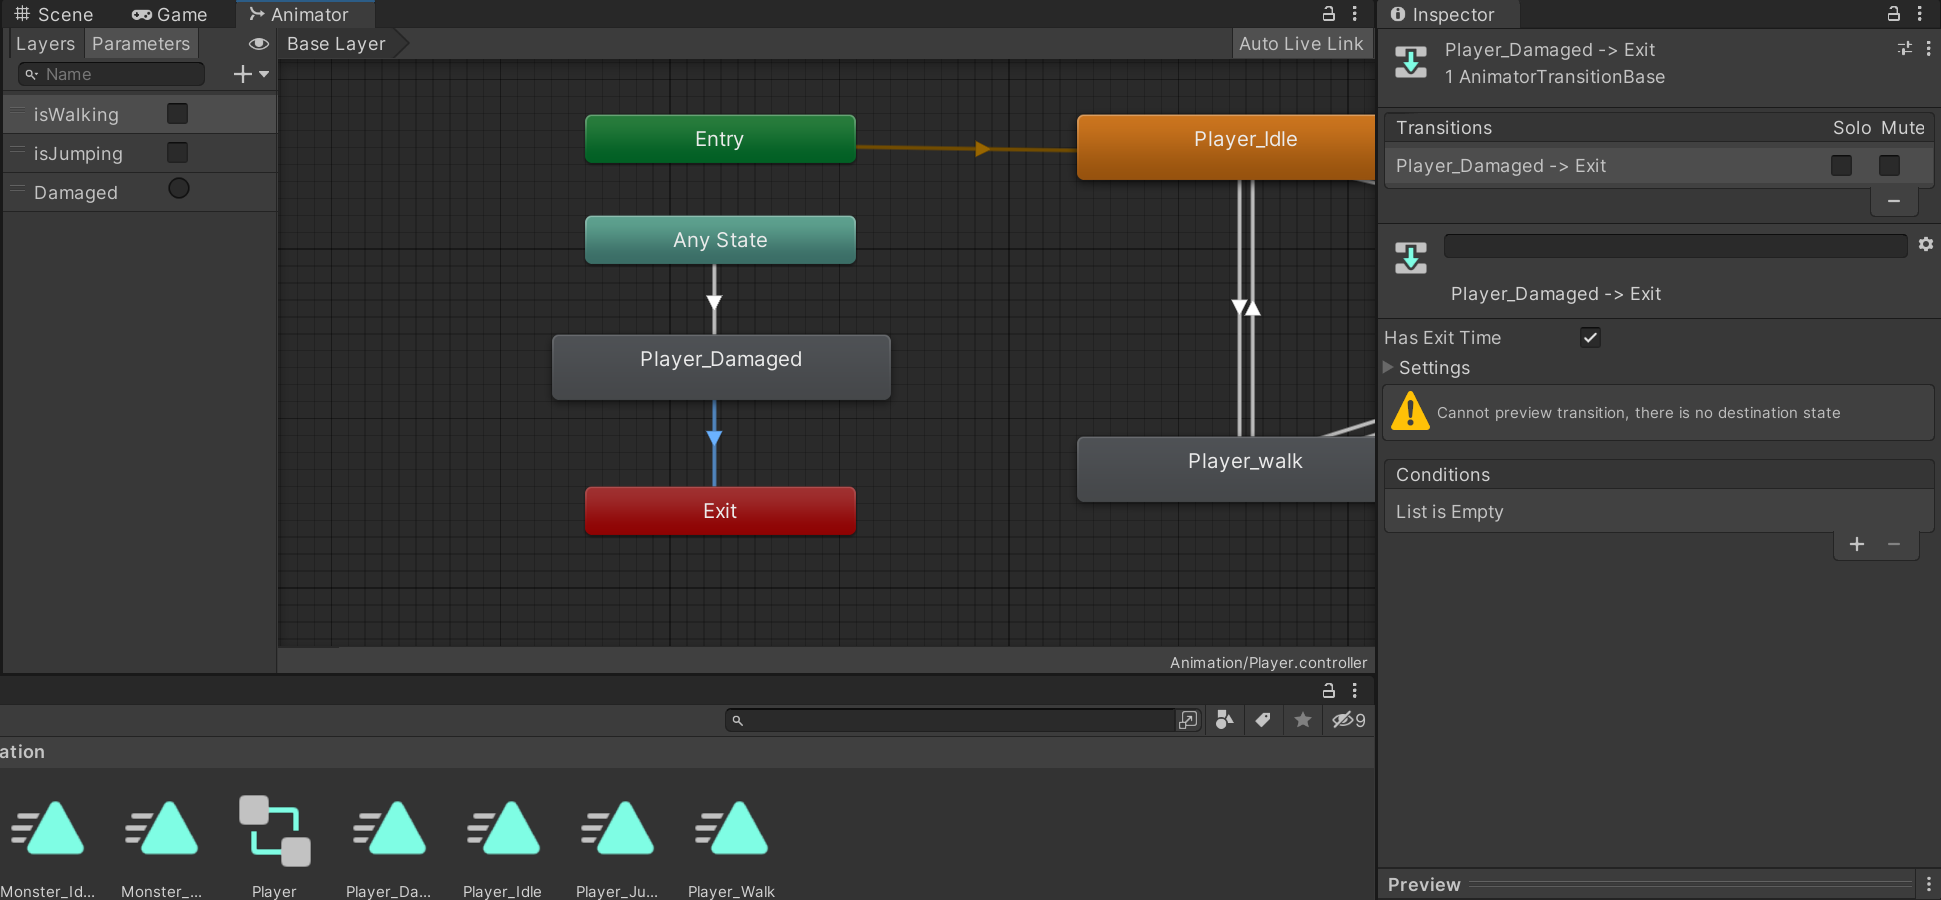
Task: Select the Player_Damaged state node
Action: coord(721,367)
